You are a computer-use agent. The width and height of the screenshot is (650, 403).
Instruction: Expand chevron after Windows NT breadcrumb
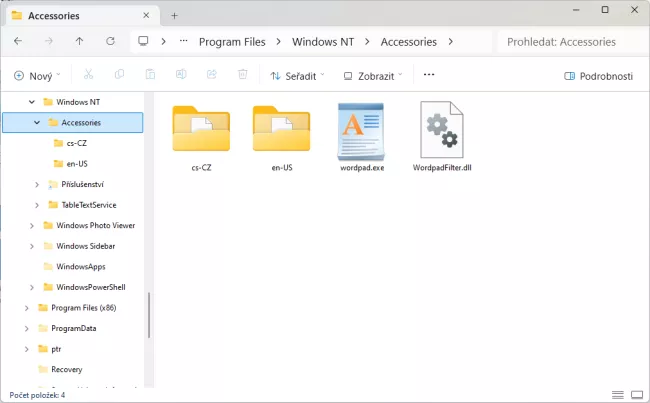[367, 42]
